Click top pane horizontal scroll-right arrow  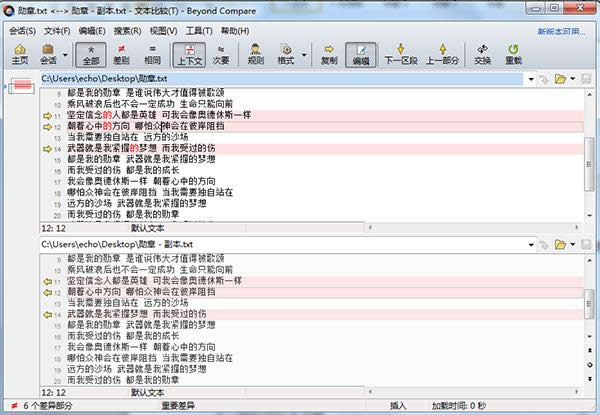(577, 228)
